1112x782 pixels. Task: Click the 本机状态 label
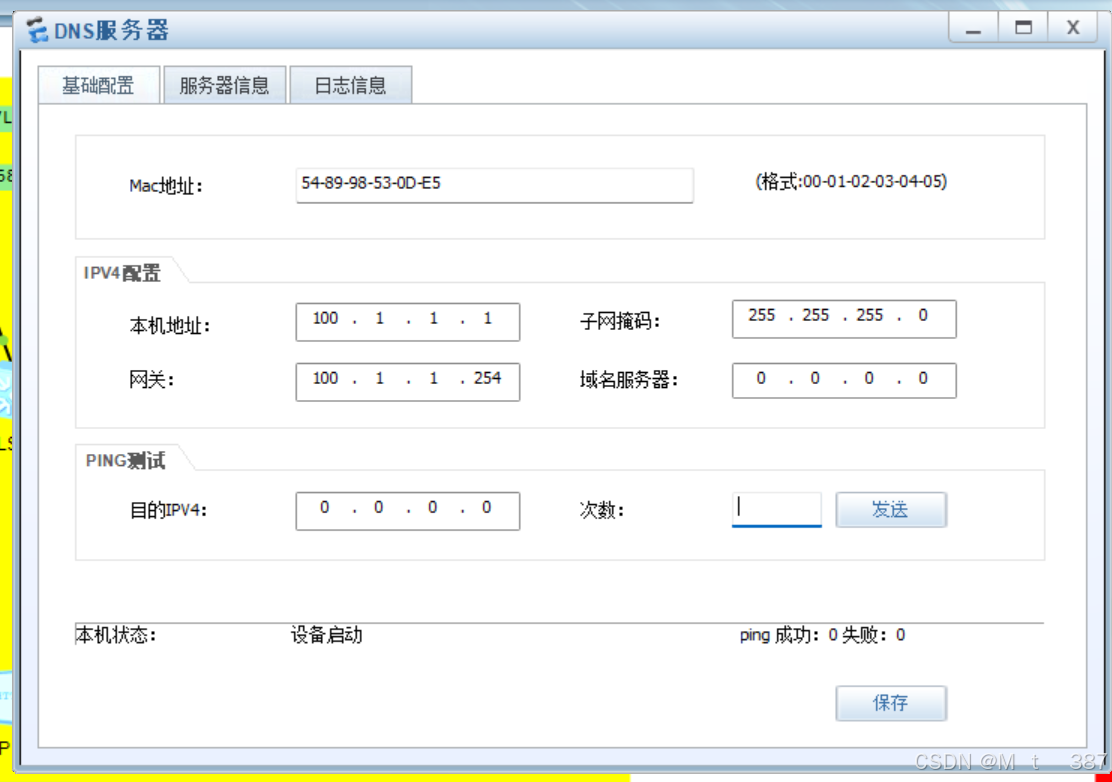pyautogui.click(x=116, y=635)
